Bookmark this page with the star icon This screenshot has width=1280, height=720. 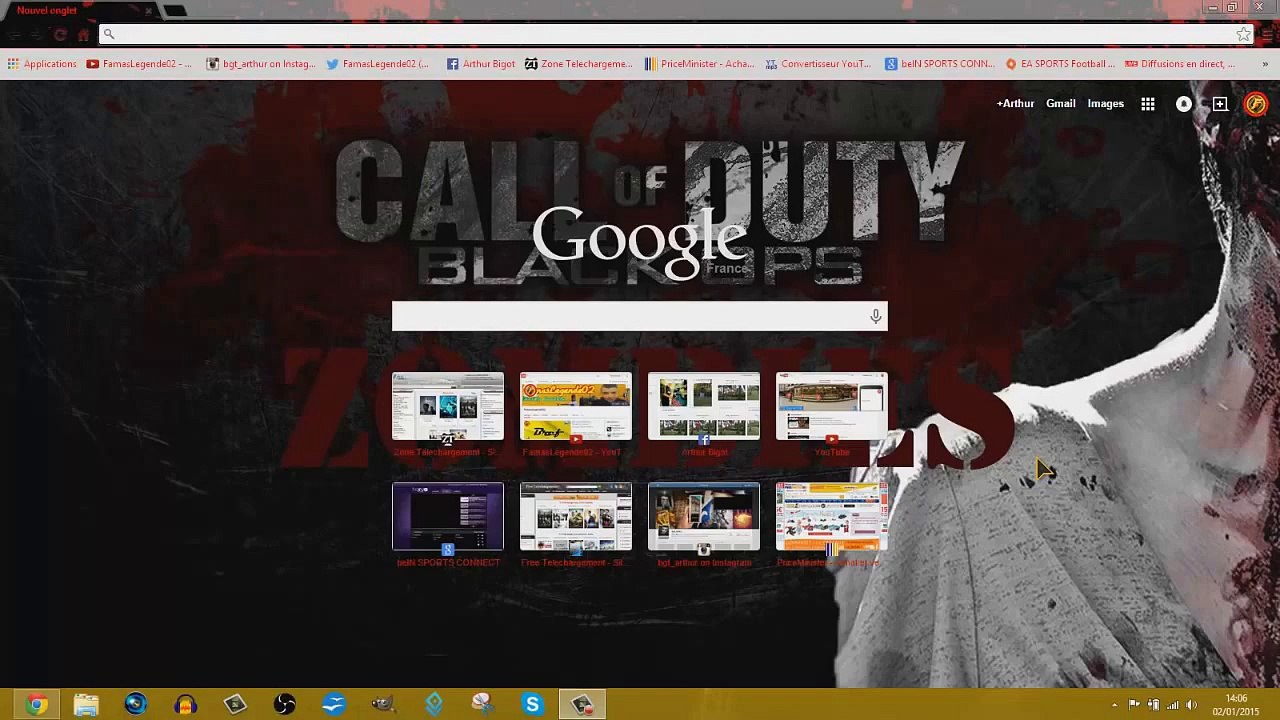pyautogui.click(x=1243, y=35)
